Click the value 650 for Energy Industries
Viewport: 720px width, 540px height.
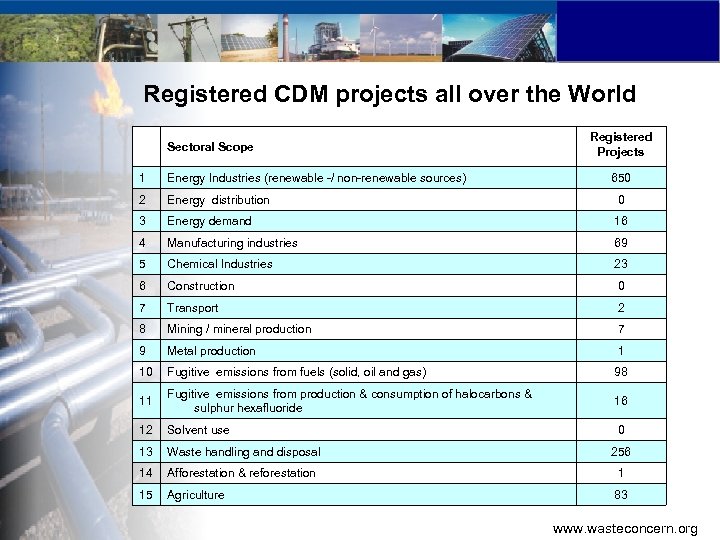[x=621, y=178]
